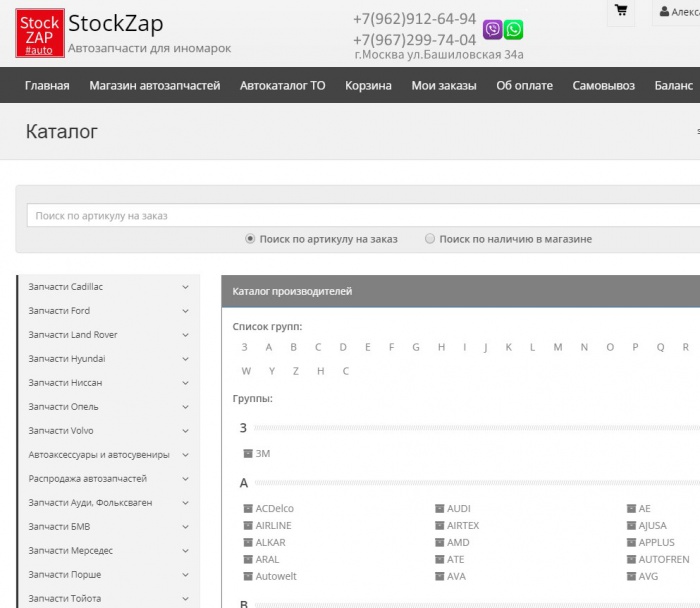The height and width of the screenshot is (608, 700).
Task: Click the article search input field
Action: click(363, 216)
